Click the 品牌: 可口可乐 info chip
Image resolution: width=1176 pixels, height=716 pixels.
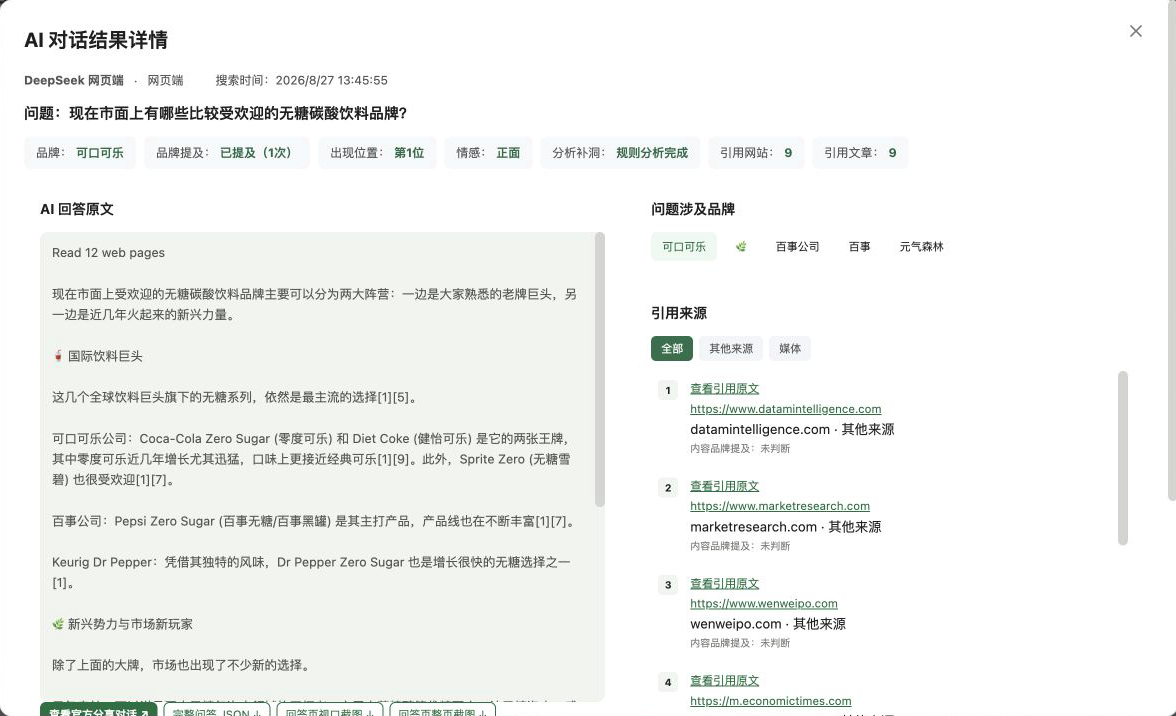pos(80,153)
